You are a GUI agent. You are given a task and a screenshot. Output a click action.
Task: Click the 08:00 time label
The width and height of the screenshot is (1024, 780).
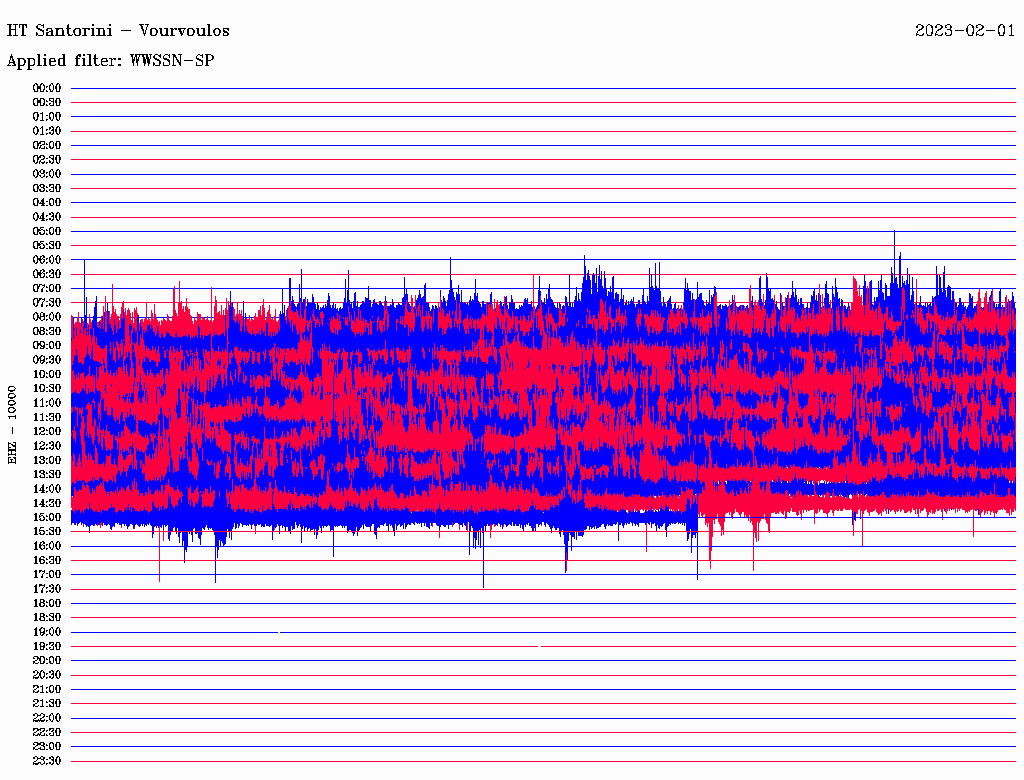pos(47,317)
